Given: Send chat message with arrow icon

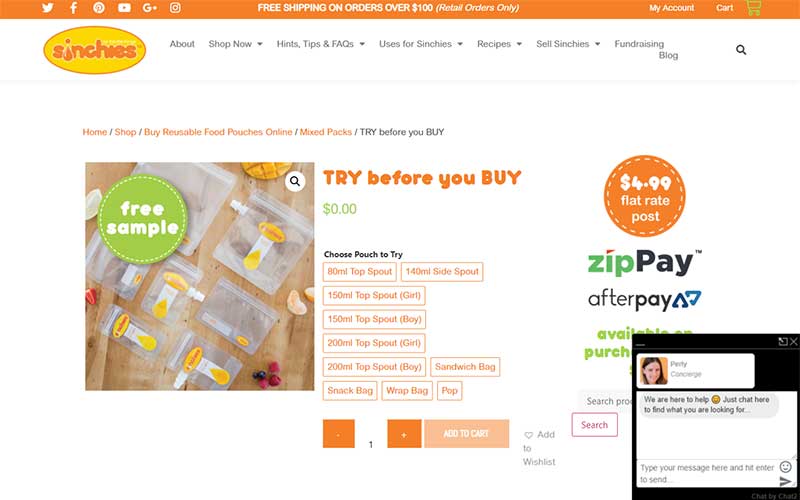Looking at the screenshot, I should 786,482.
